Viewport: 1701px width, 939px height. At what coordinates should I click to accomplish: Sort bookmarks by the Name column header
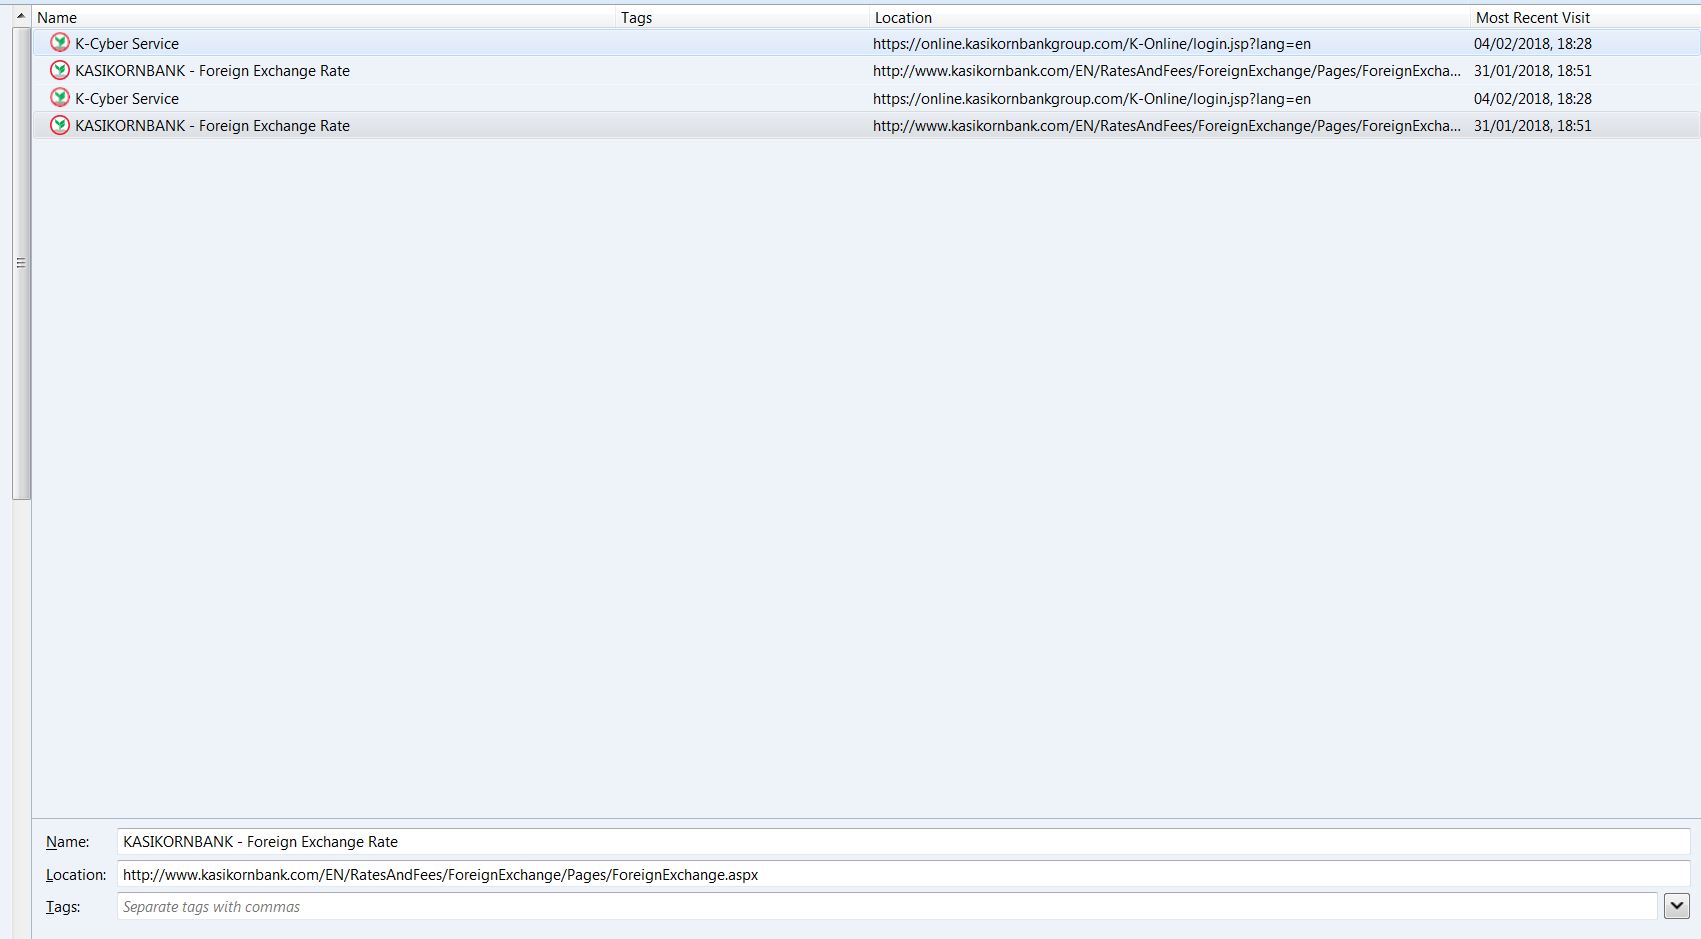click(323, 17)
